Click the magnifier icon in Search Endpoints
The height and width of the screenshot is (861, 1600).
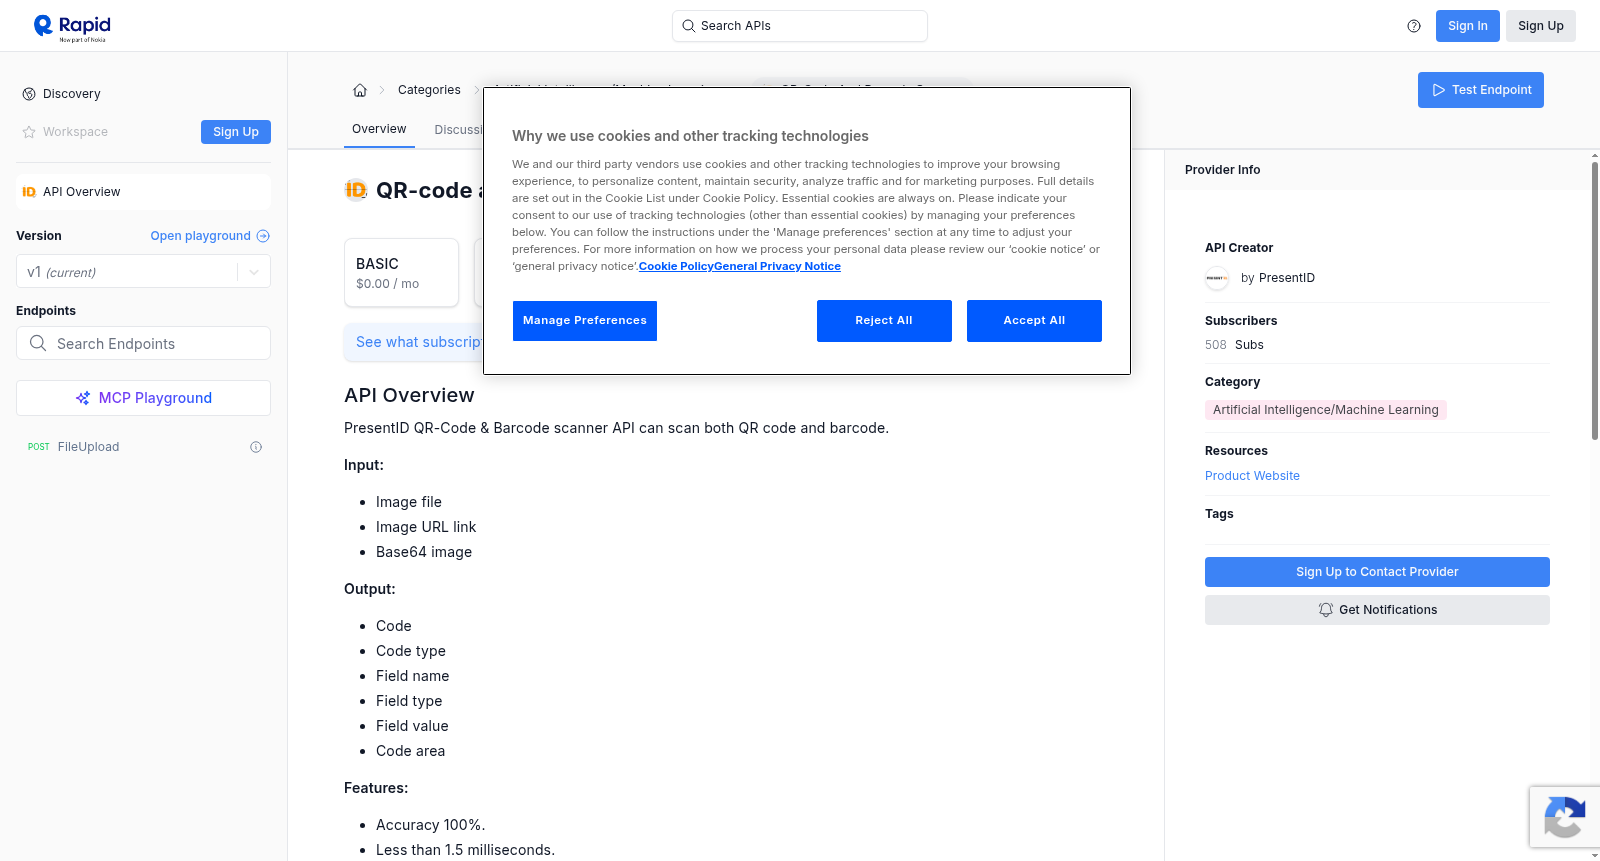click(x=38, y=343)
